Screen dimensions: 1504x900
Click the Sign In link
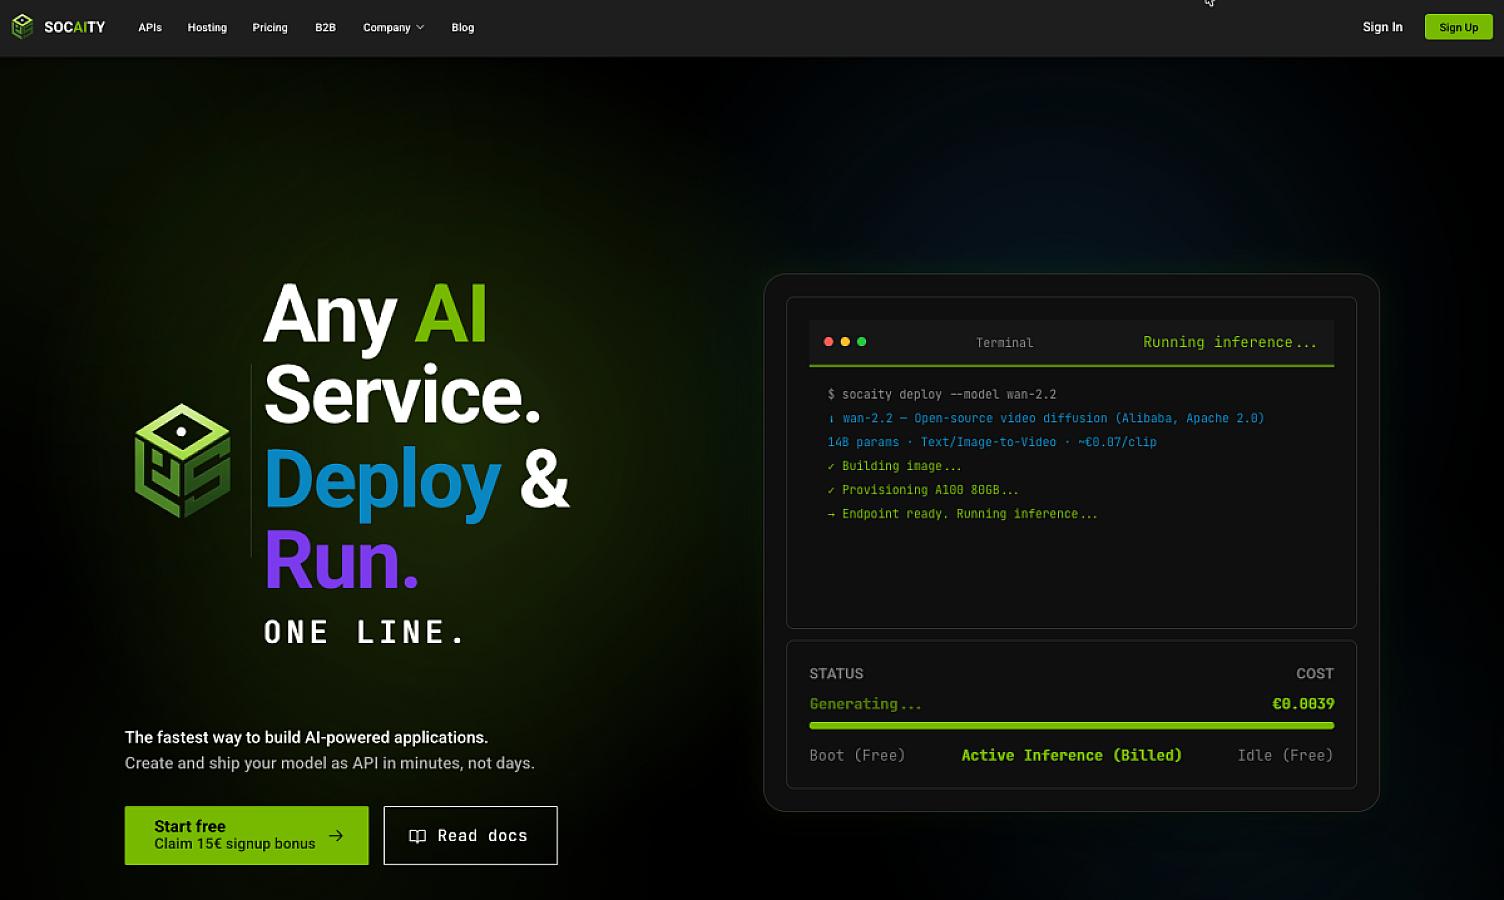[1382, 27]
